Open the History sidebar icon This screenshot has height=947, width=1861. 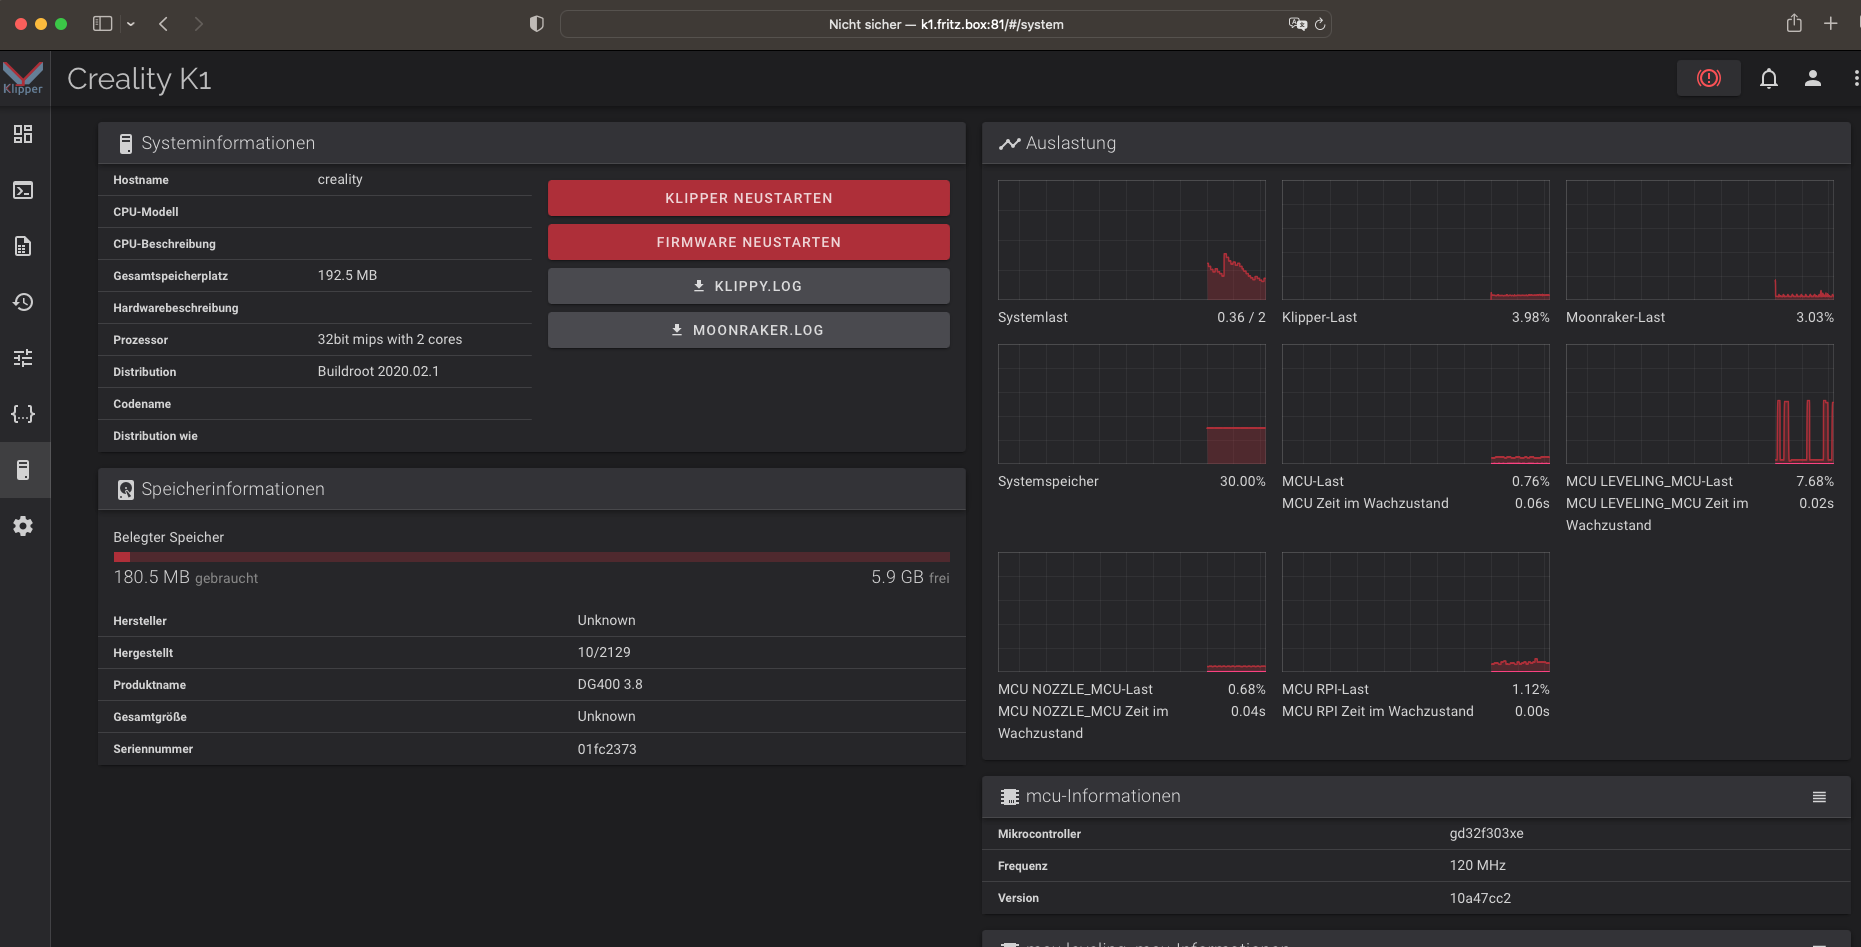pyautogui.click(x=23, y=302)
